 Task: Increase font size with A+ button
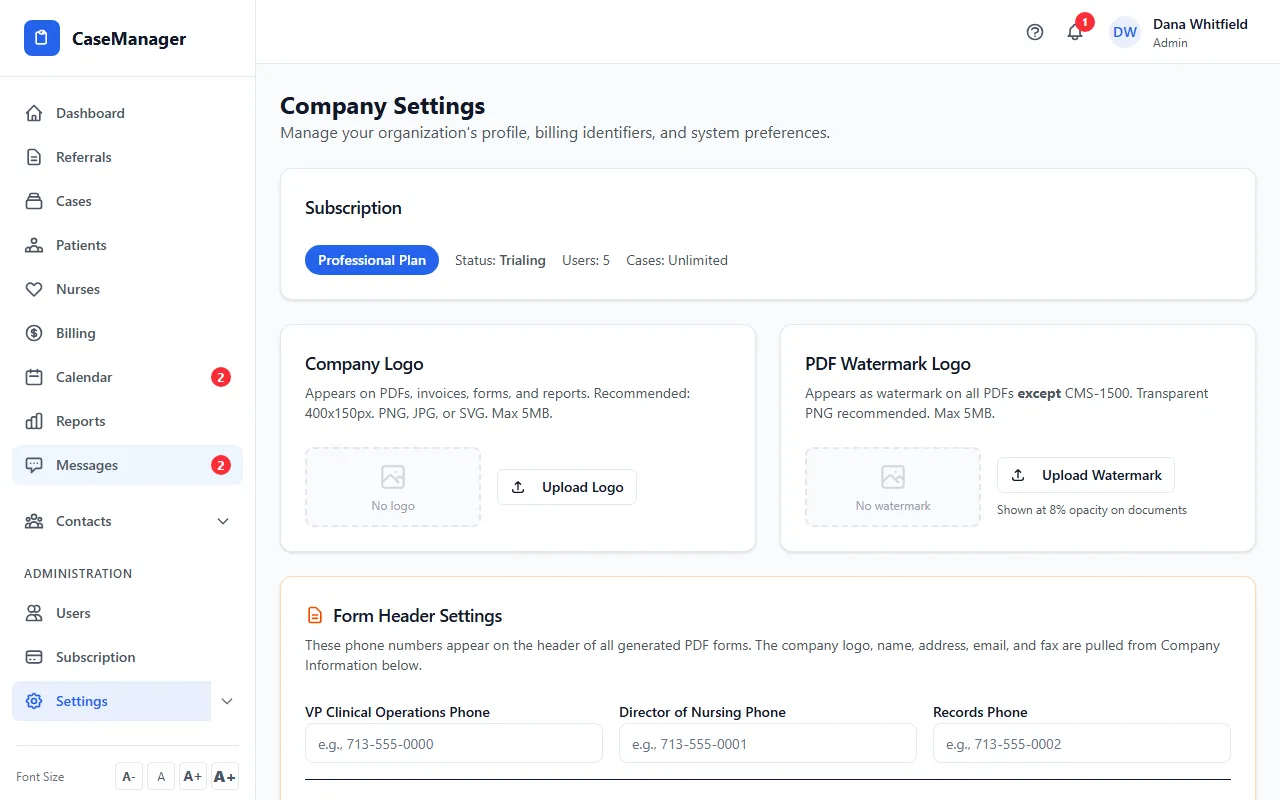(x=193, y=777)
